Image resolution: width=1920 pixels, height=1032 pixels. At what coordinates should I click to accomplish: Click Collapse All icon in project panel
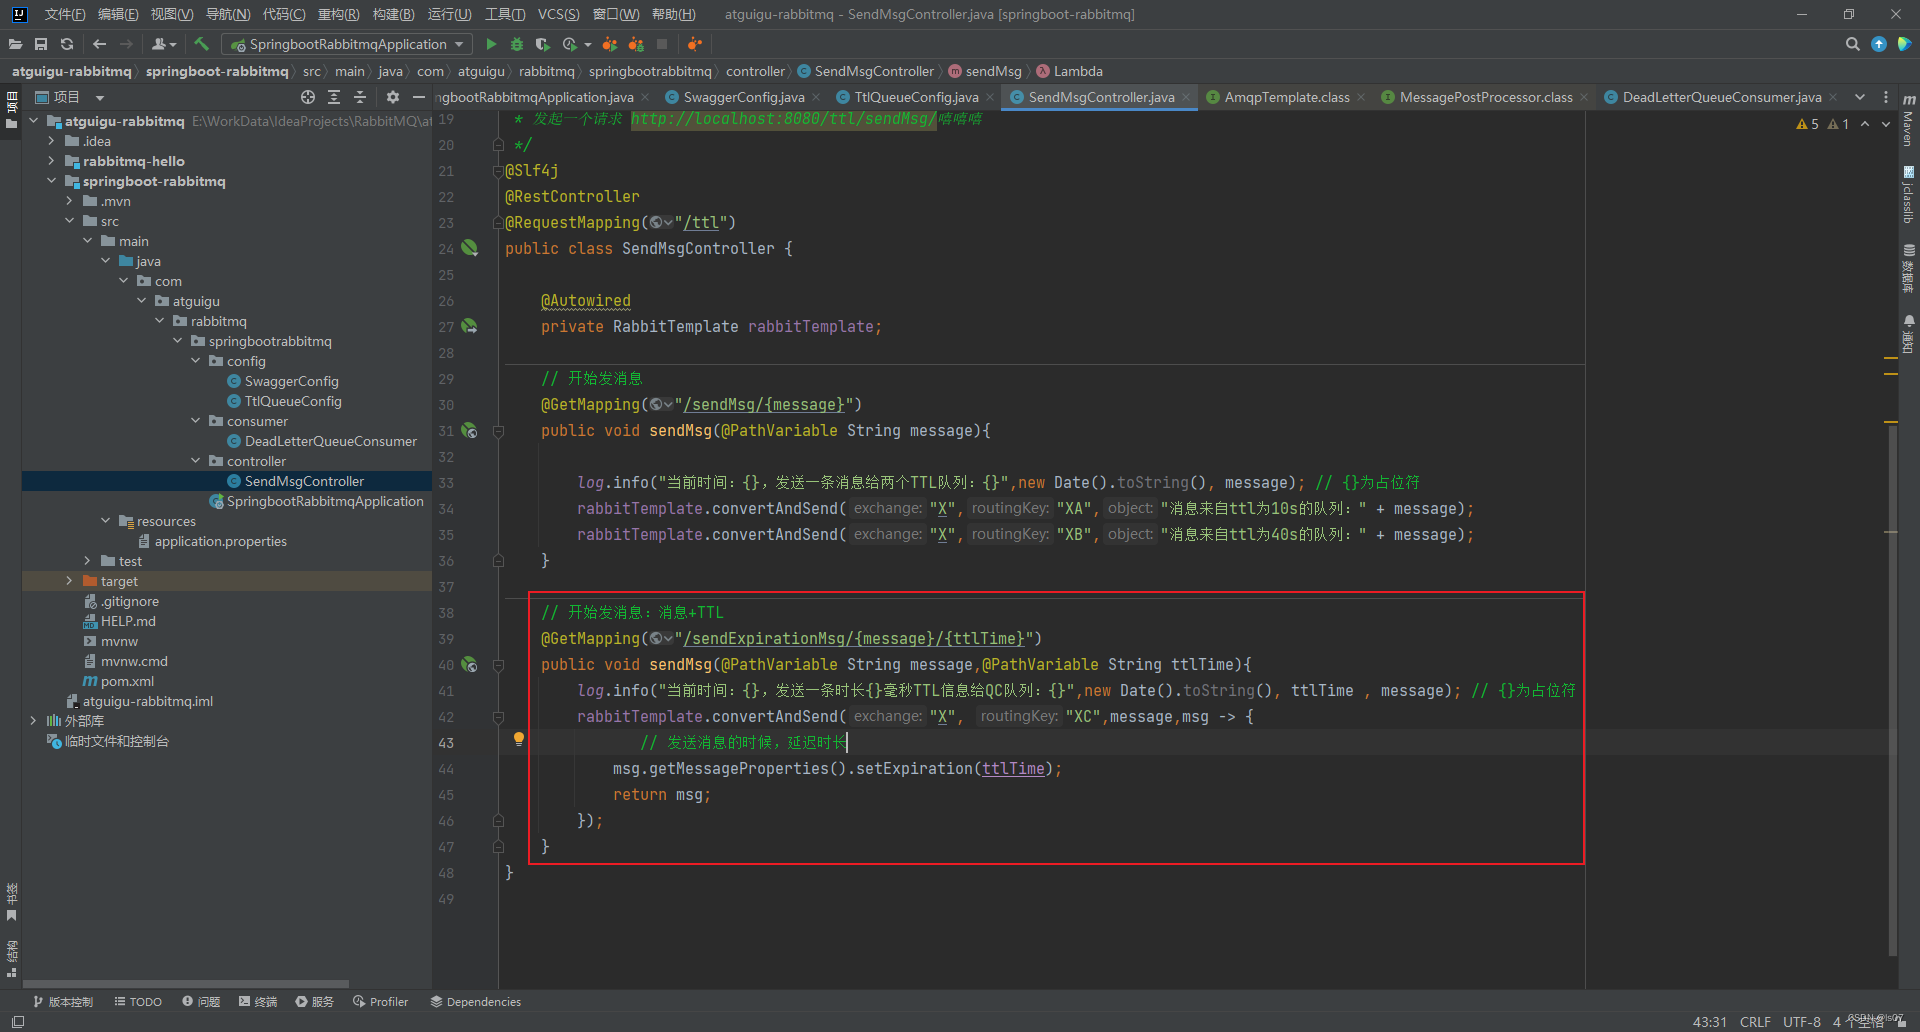(x=360, y=97)
